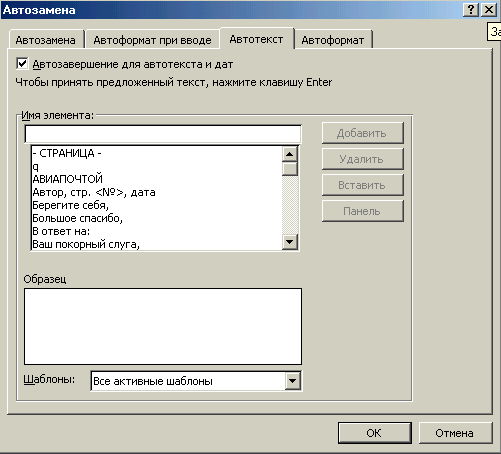Pick 'Ваш покорный слуга,' entry
Image resolution: width=501 pixels, height=454 pixels.
(157, 244)
